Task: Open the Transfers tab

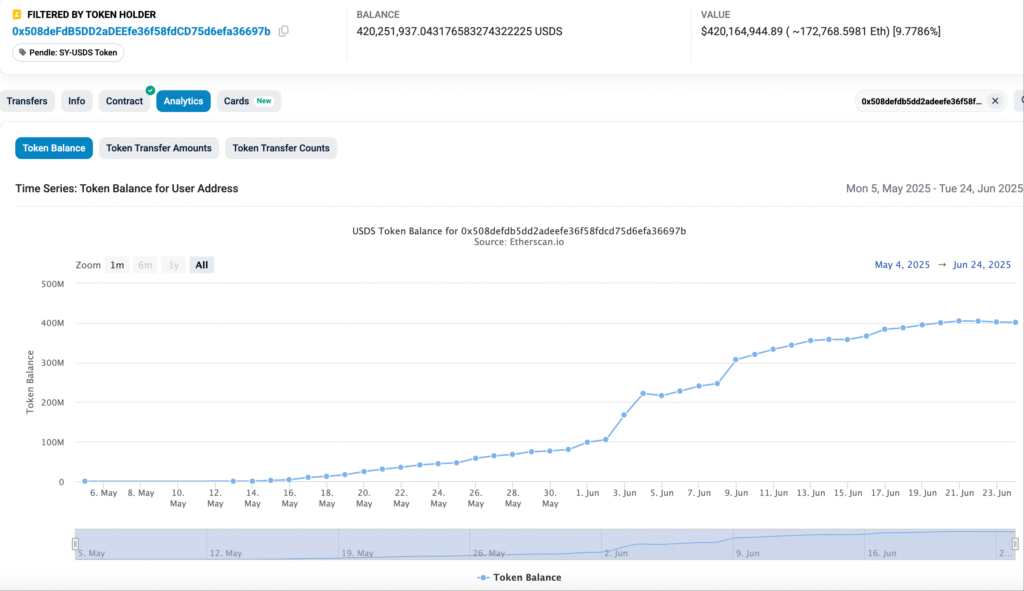Action: [x=27, y=101]
